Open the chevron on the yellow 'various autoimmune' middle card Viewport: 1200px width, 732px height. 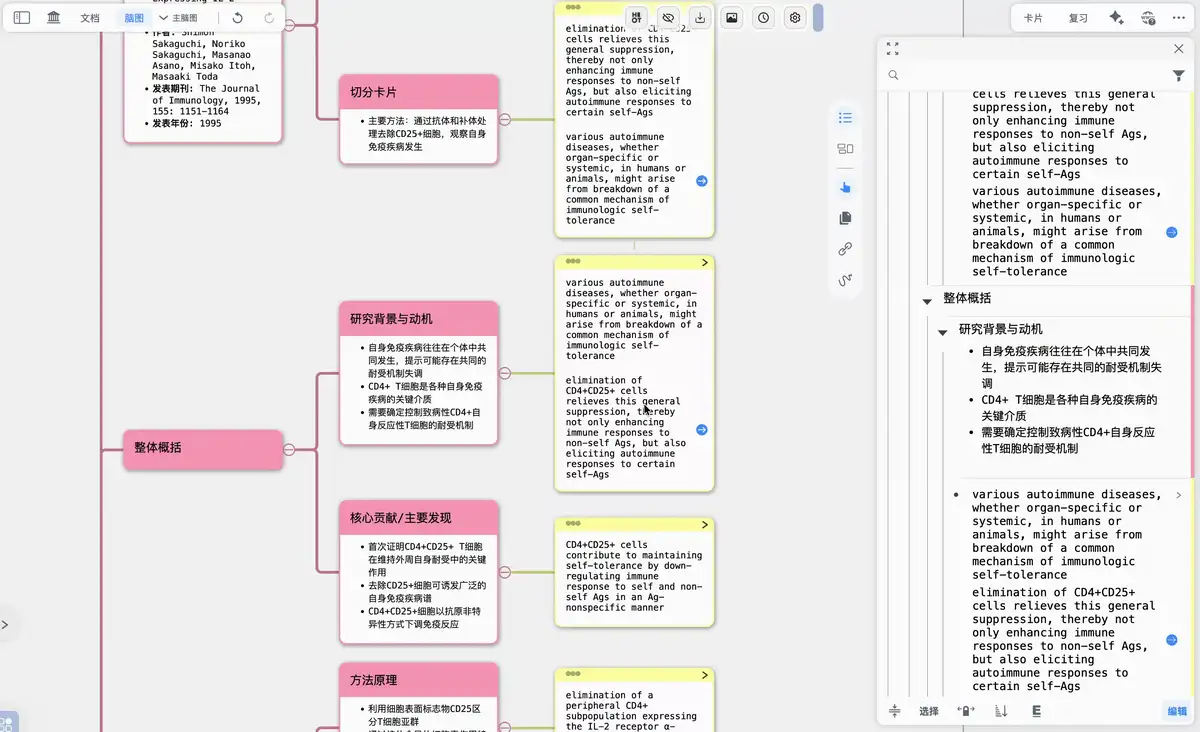(x=705, y=262)
